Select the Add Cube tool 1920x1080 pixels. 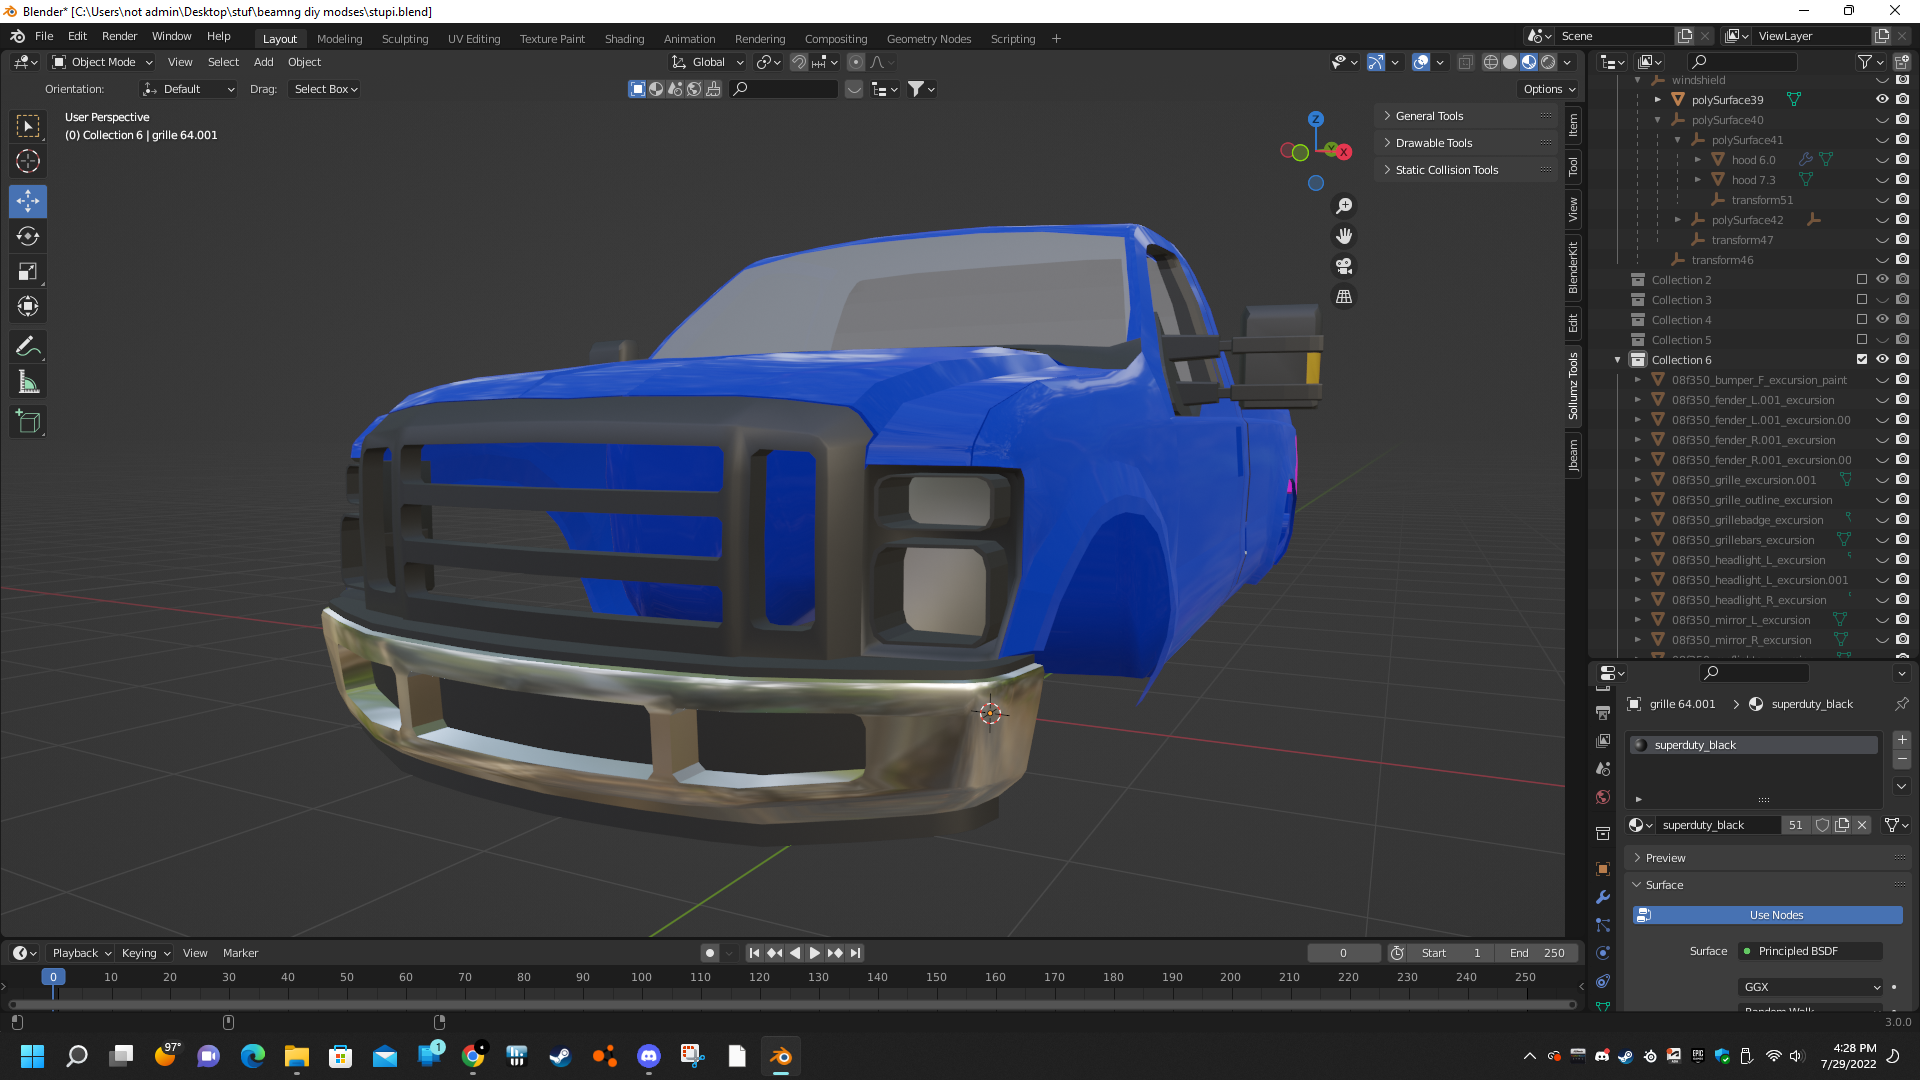(28, 422)
